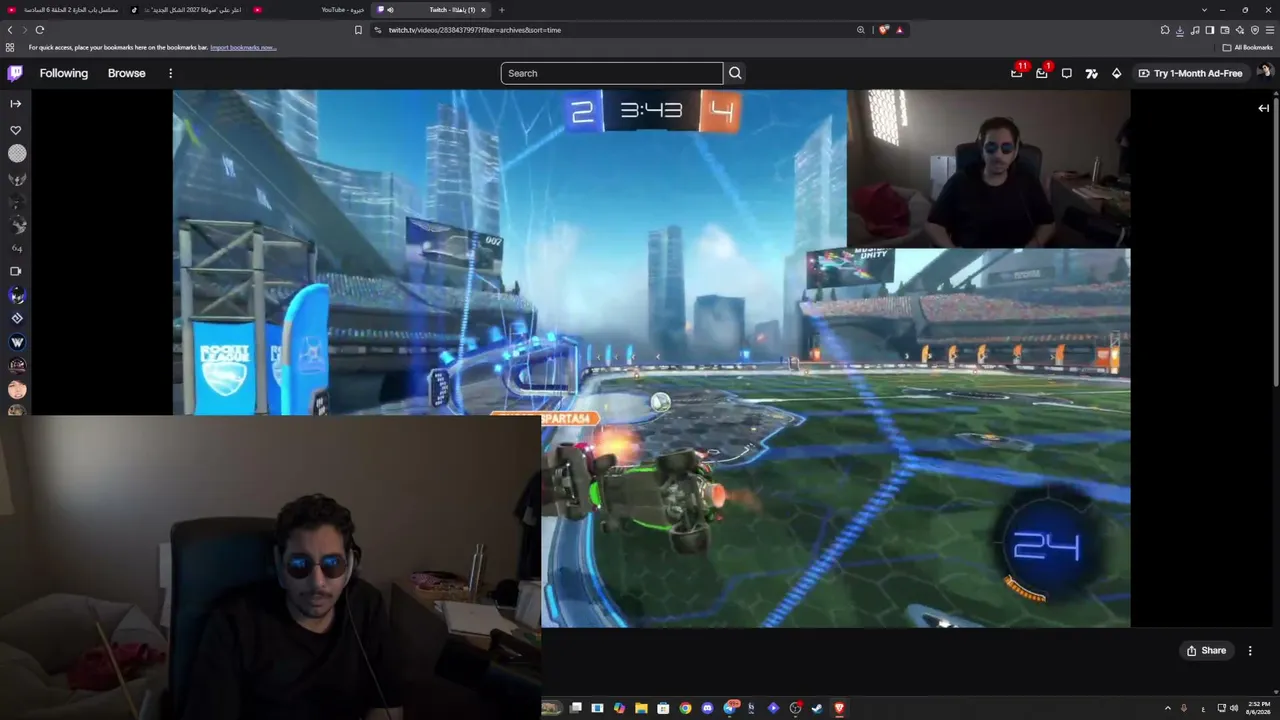Open browser extensions puzzle icon
The height and width of the screenshot is (720, 1280).
[1165, 30]
